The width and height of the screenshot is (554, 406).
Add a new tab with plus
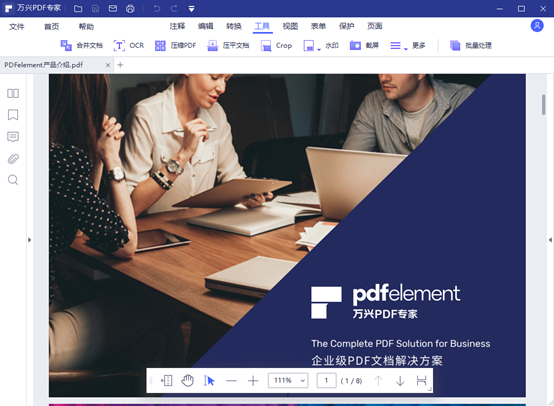coord(120,65)
